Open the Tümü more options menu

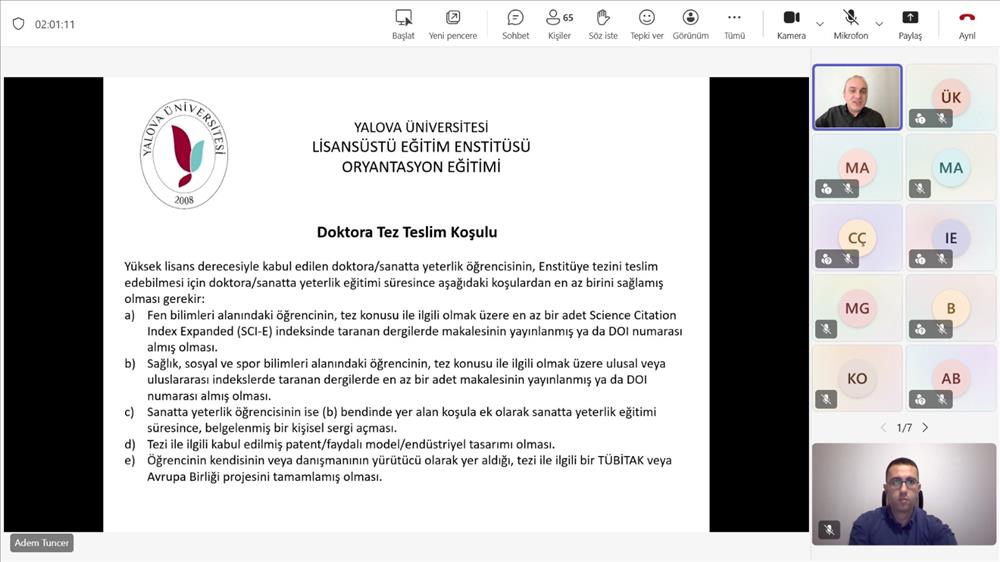pyautogui.click(x=734, y=24)
